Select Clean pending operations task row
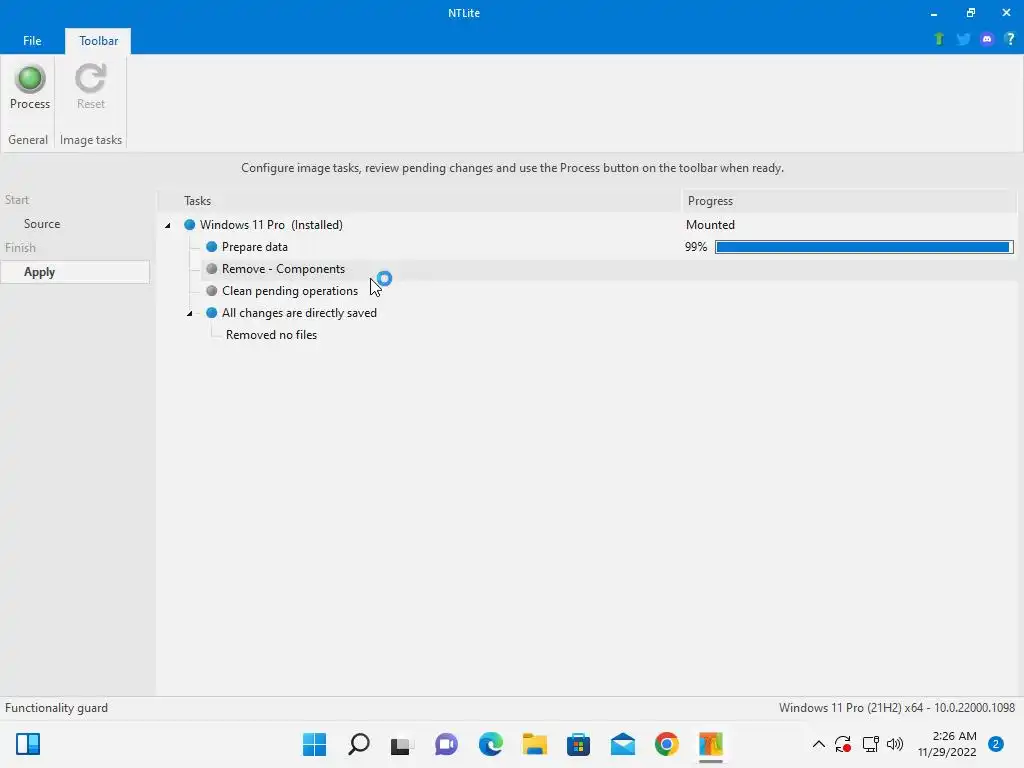 (x=290, y=291)
